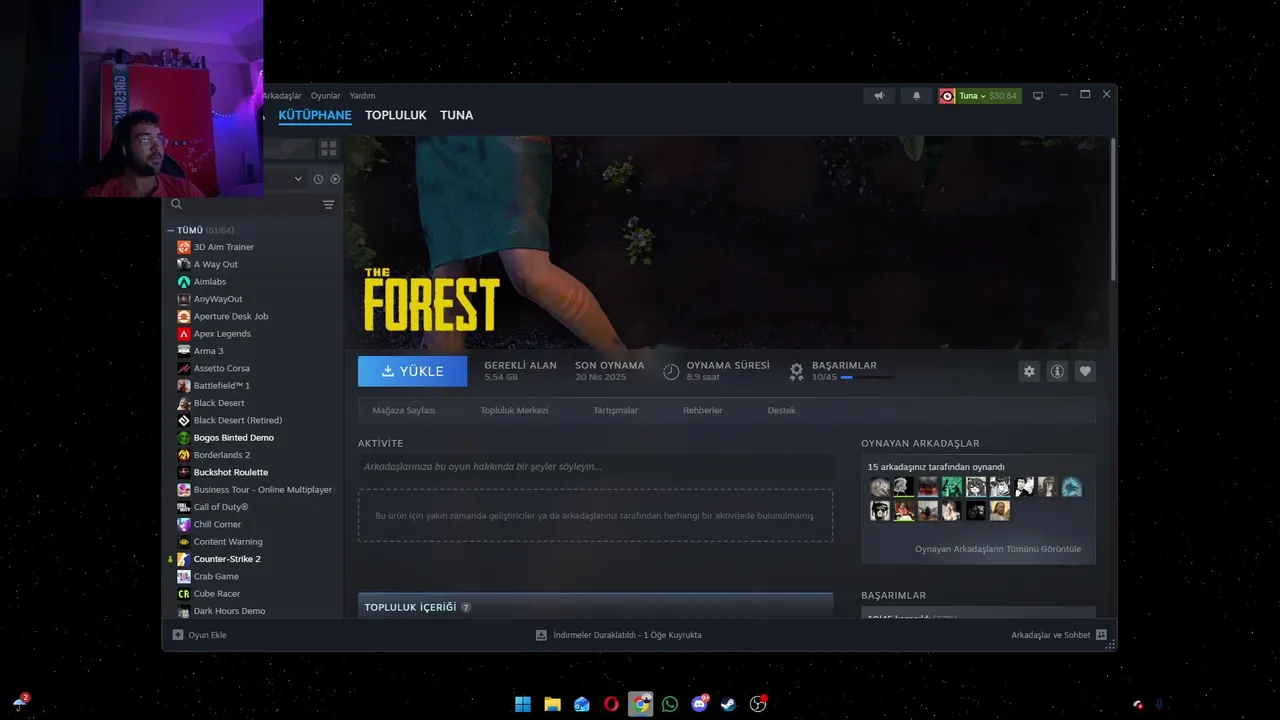Launch Opera browser from taskbar
This screenshot has width=1280, height=720.
coord(611,704)
